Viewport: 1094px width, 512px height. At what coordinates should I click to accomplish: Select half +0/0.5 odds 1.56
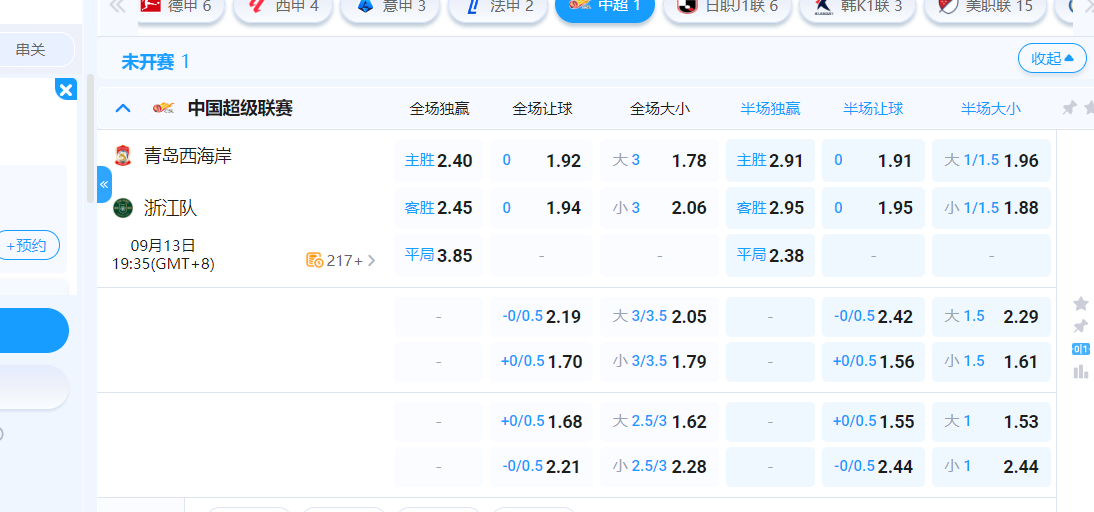(x=874, y=361)
